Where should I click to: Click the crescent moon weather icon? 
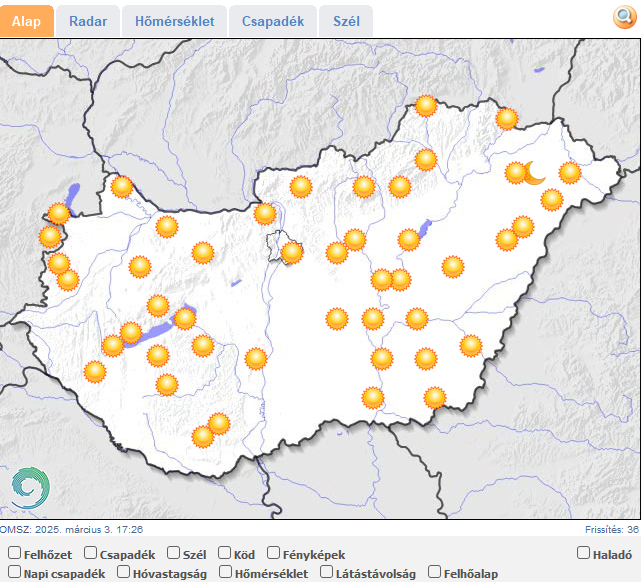pyautogui.click(x=535, y=174)
